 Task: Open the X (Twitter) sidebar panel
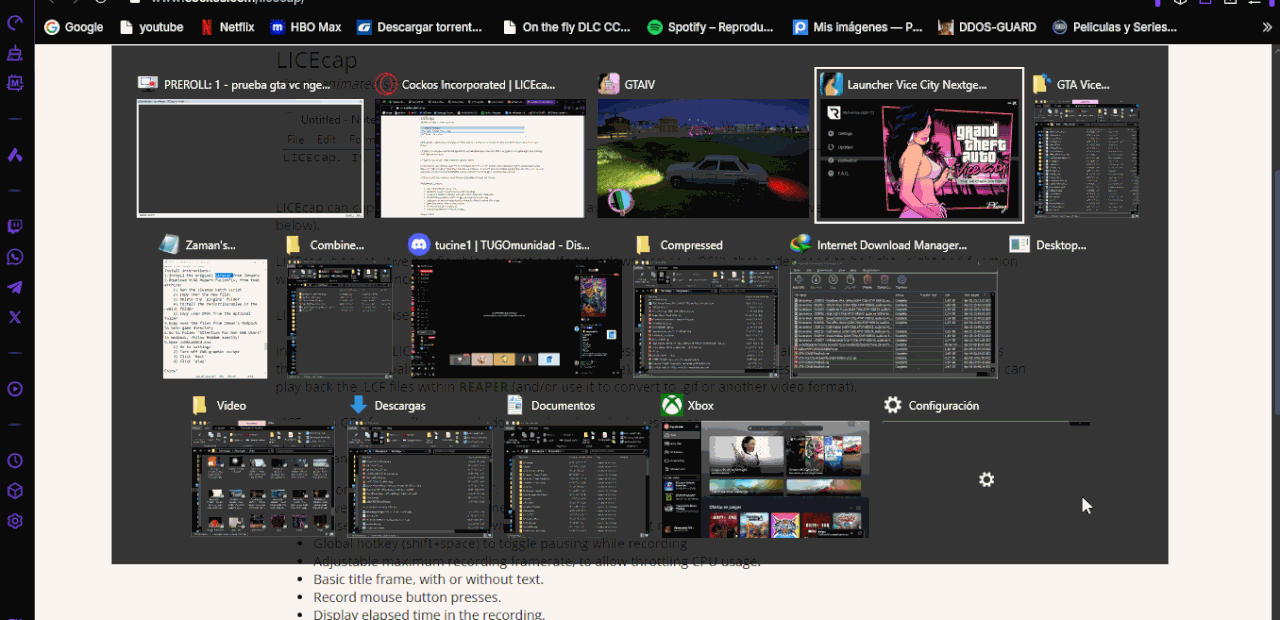click(x=15, y=318)
